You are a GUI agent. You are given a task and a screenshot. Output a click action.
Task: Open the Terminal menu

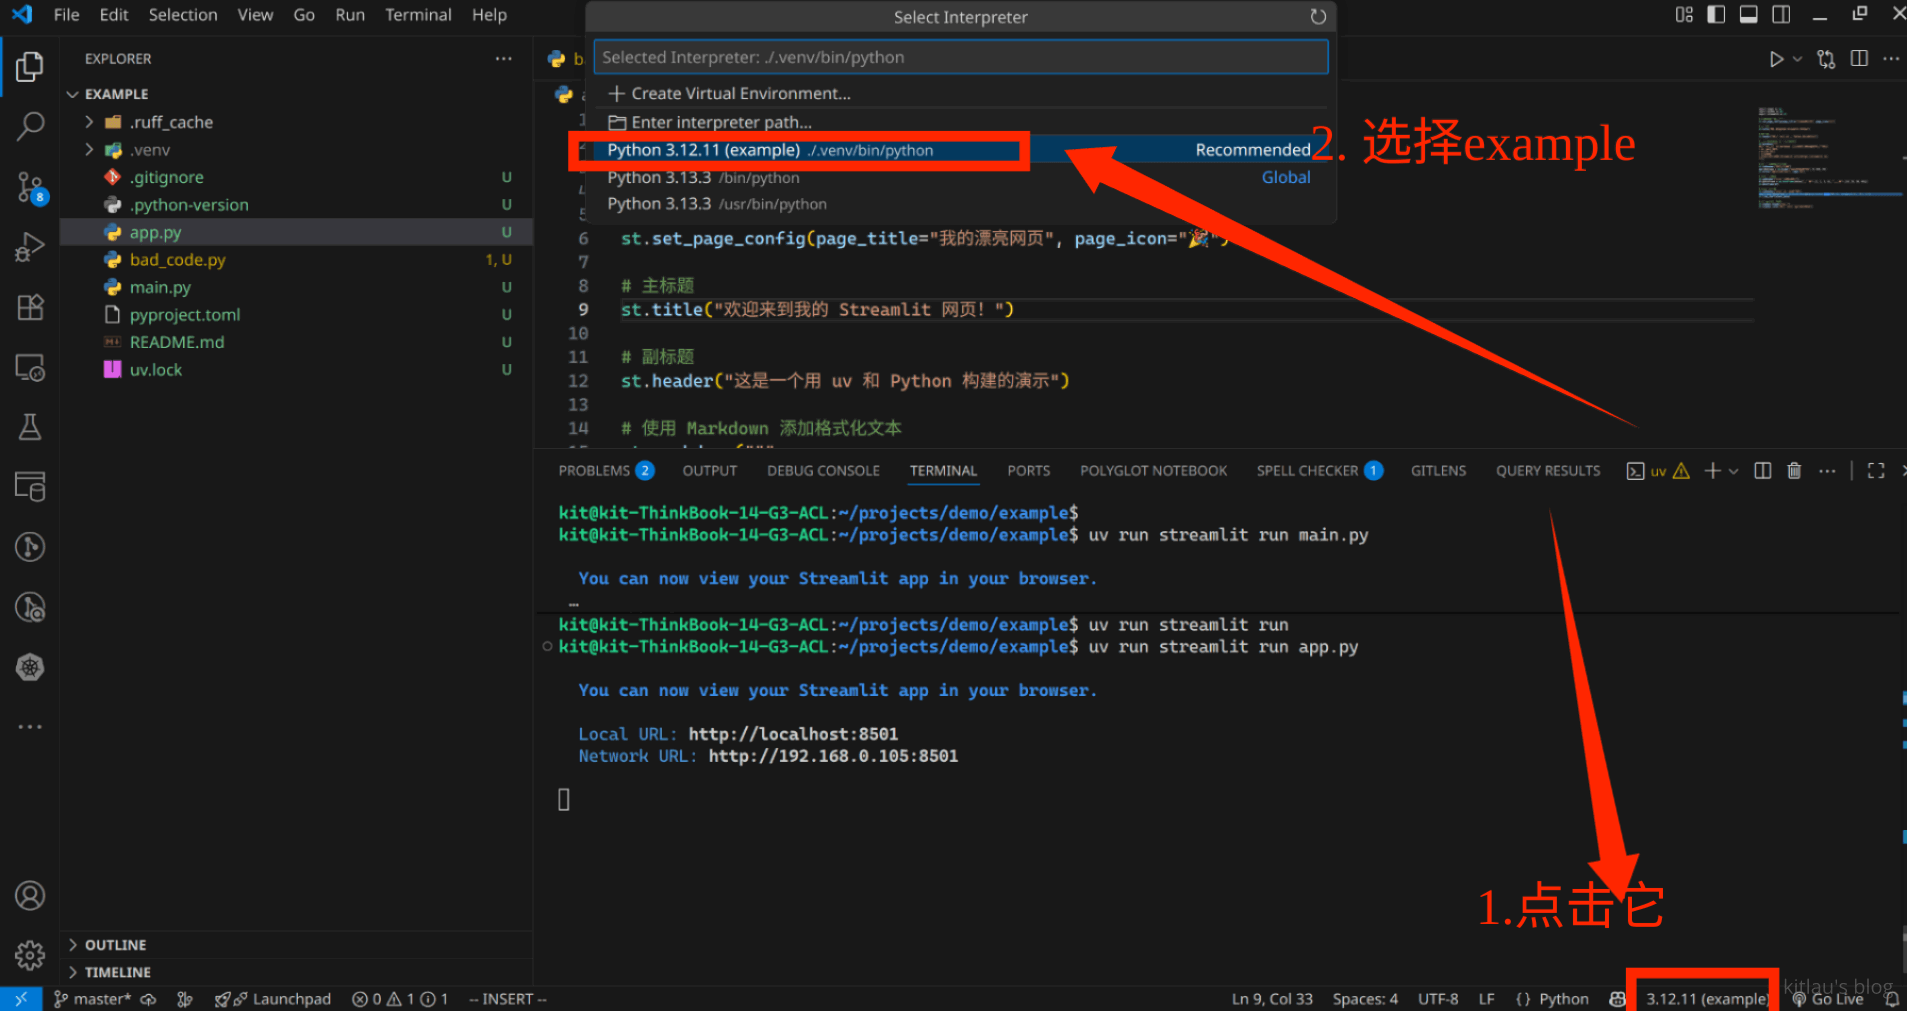click(x=418, y=15)
